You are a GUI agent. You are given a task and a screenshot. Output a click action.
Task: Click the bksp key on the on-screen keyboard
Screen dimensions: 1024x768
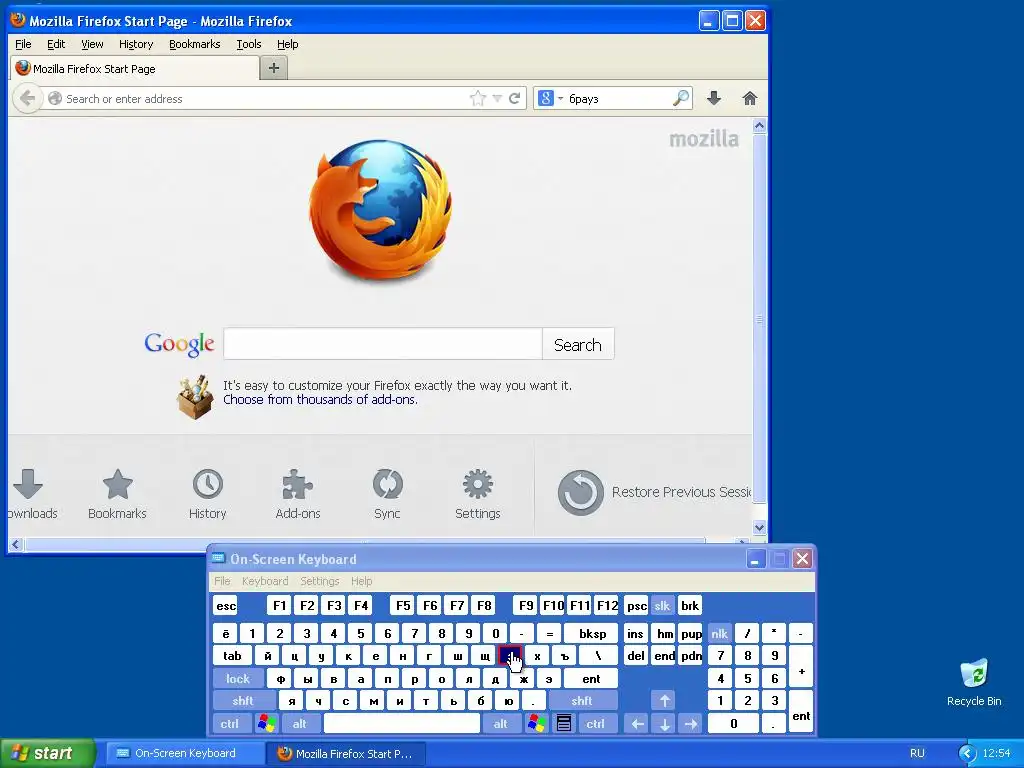point(592,633)
